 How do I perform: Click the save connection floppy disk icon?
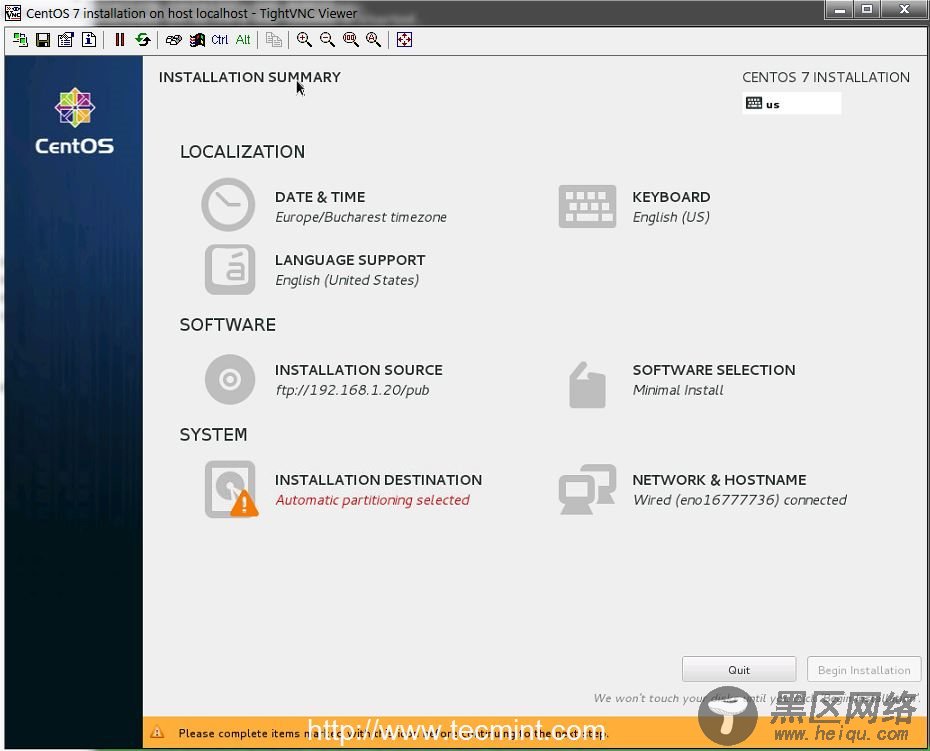tap(43, 40)
